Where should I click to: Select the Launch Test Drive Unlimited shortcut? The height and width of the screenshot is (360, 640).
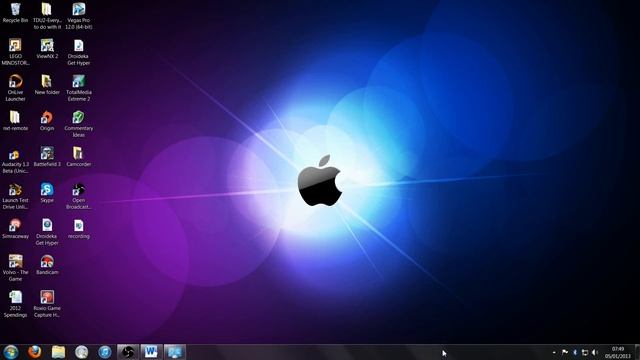(15, 196)
